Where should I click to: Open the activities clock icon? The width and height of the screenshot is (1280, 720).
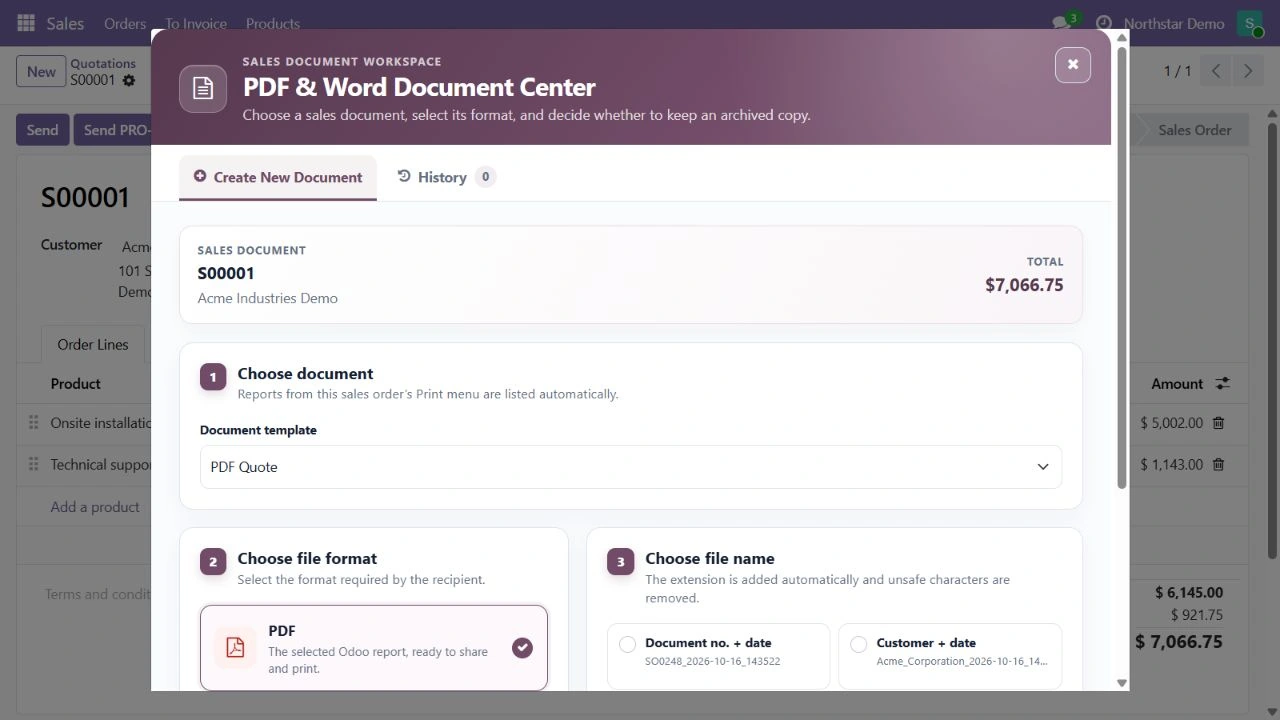(x=1103, y=23)
